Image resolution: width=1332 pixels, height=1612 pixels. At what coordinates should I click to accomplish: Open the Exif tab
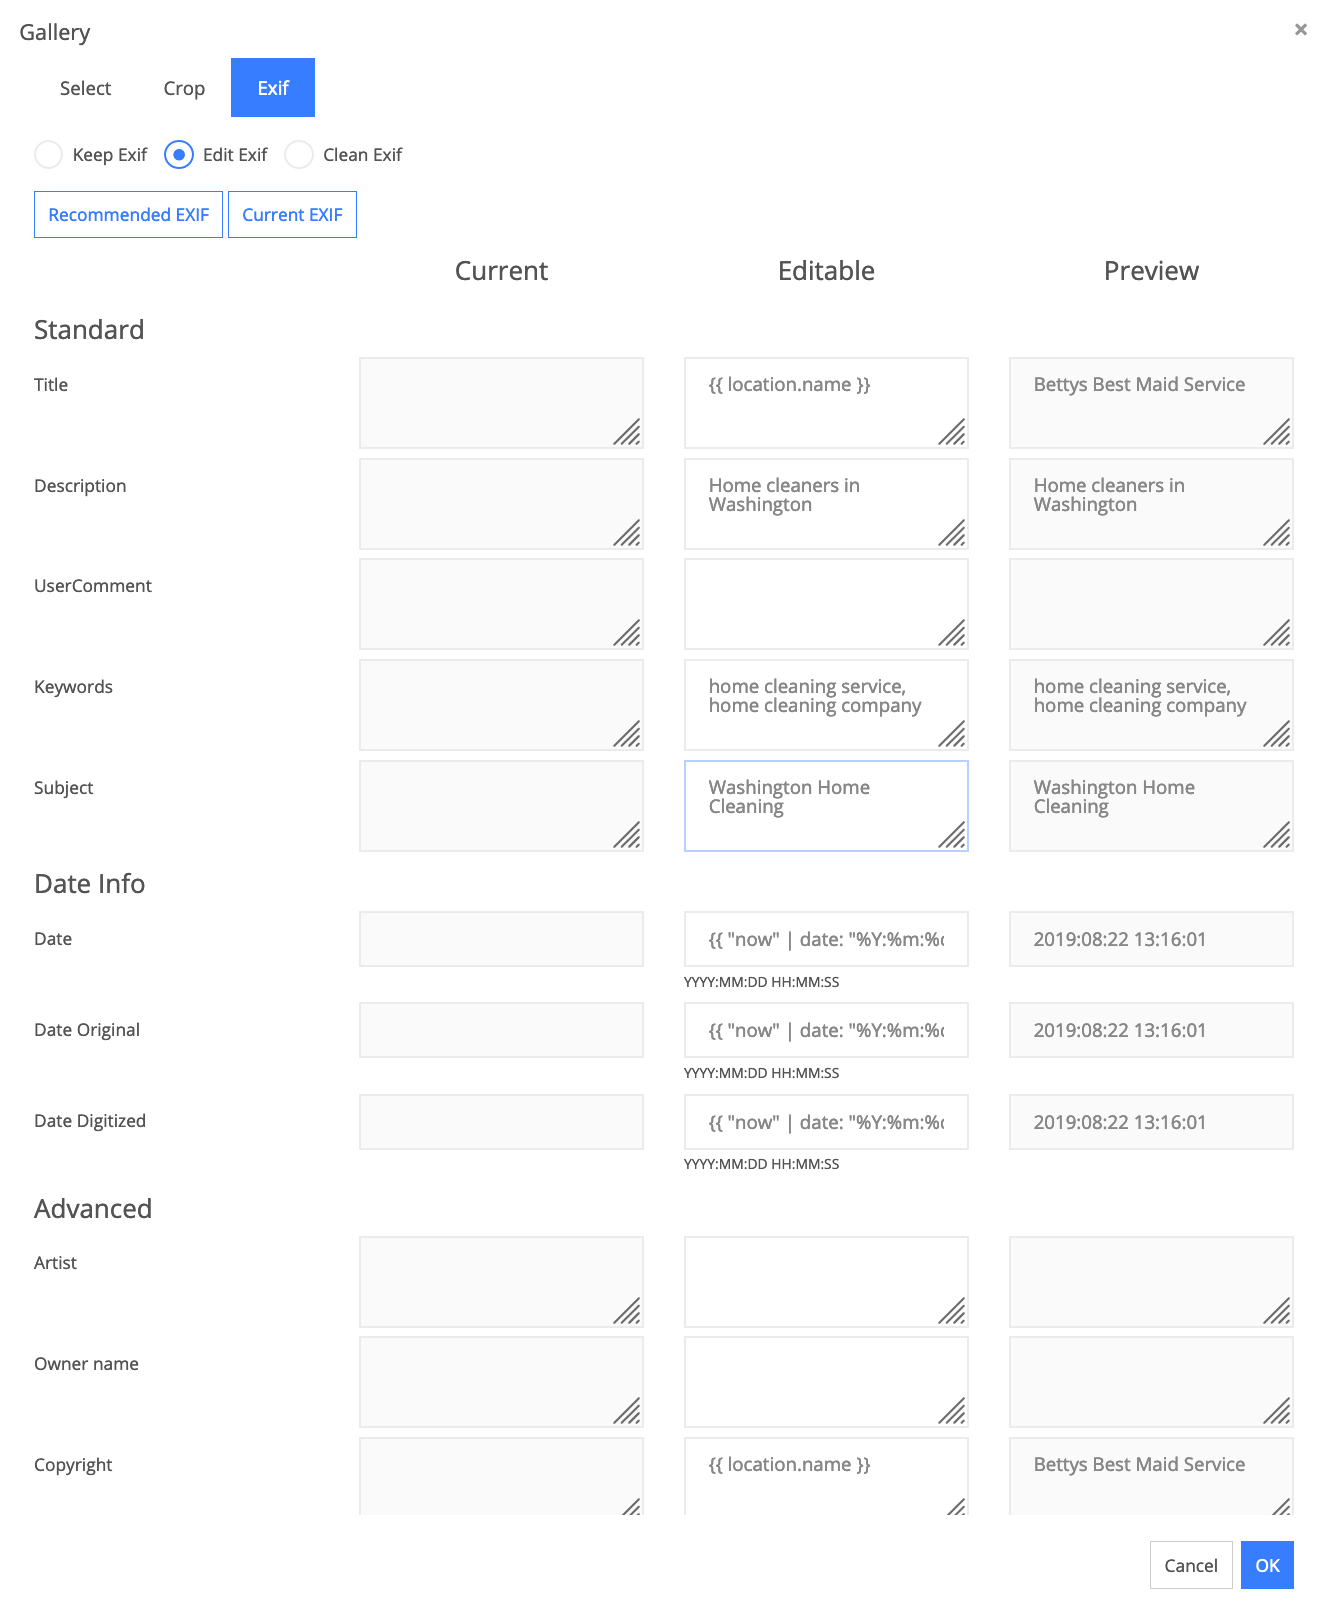(273, 88)
